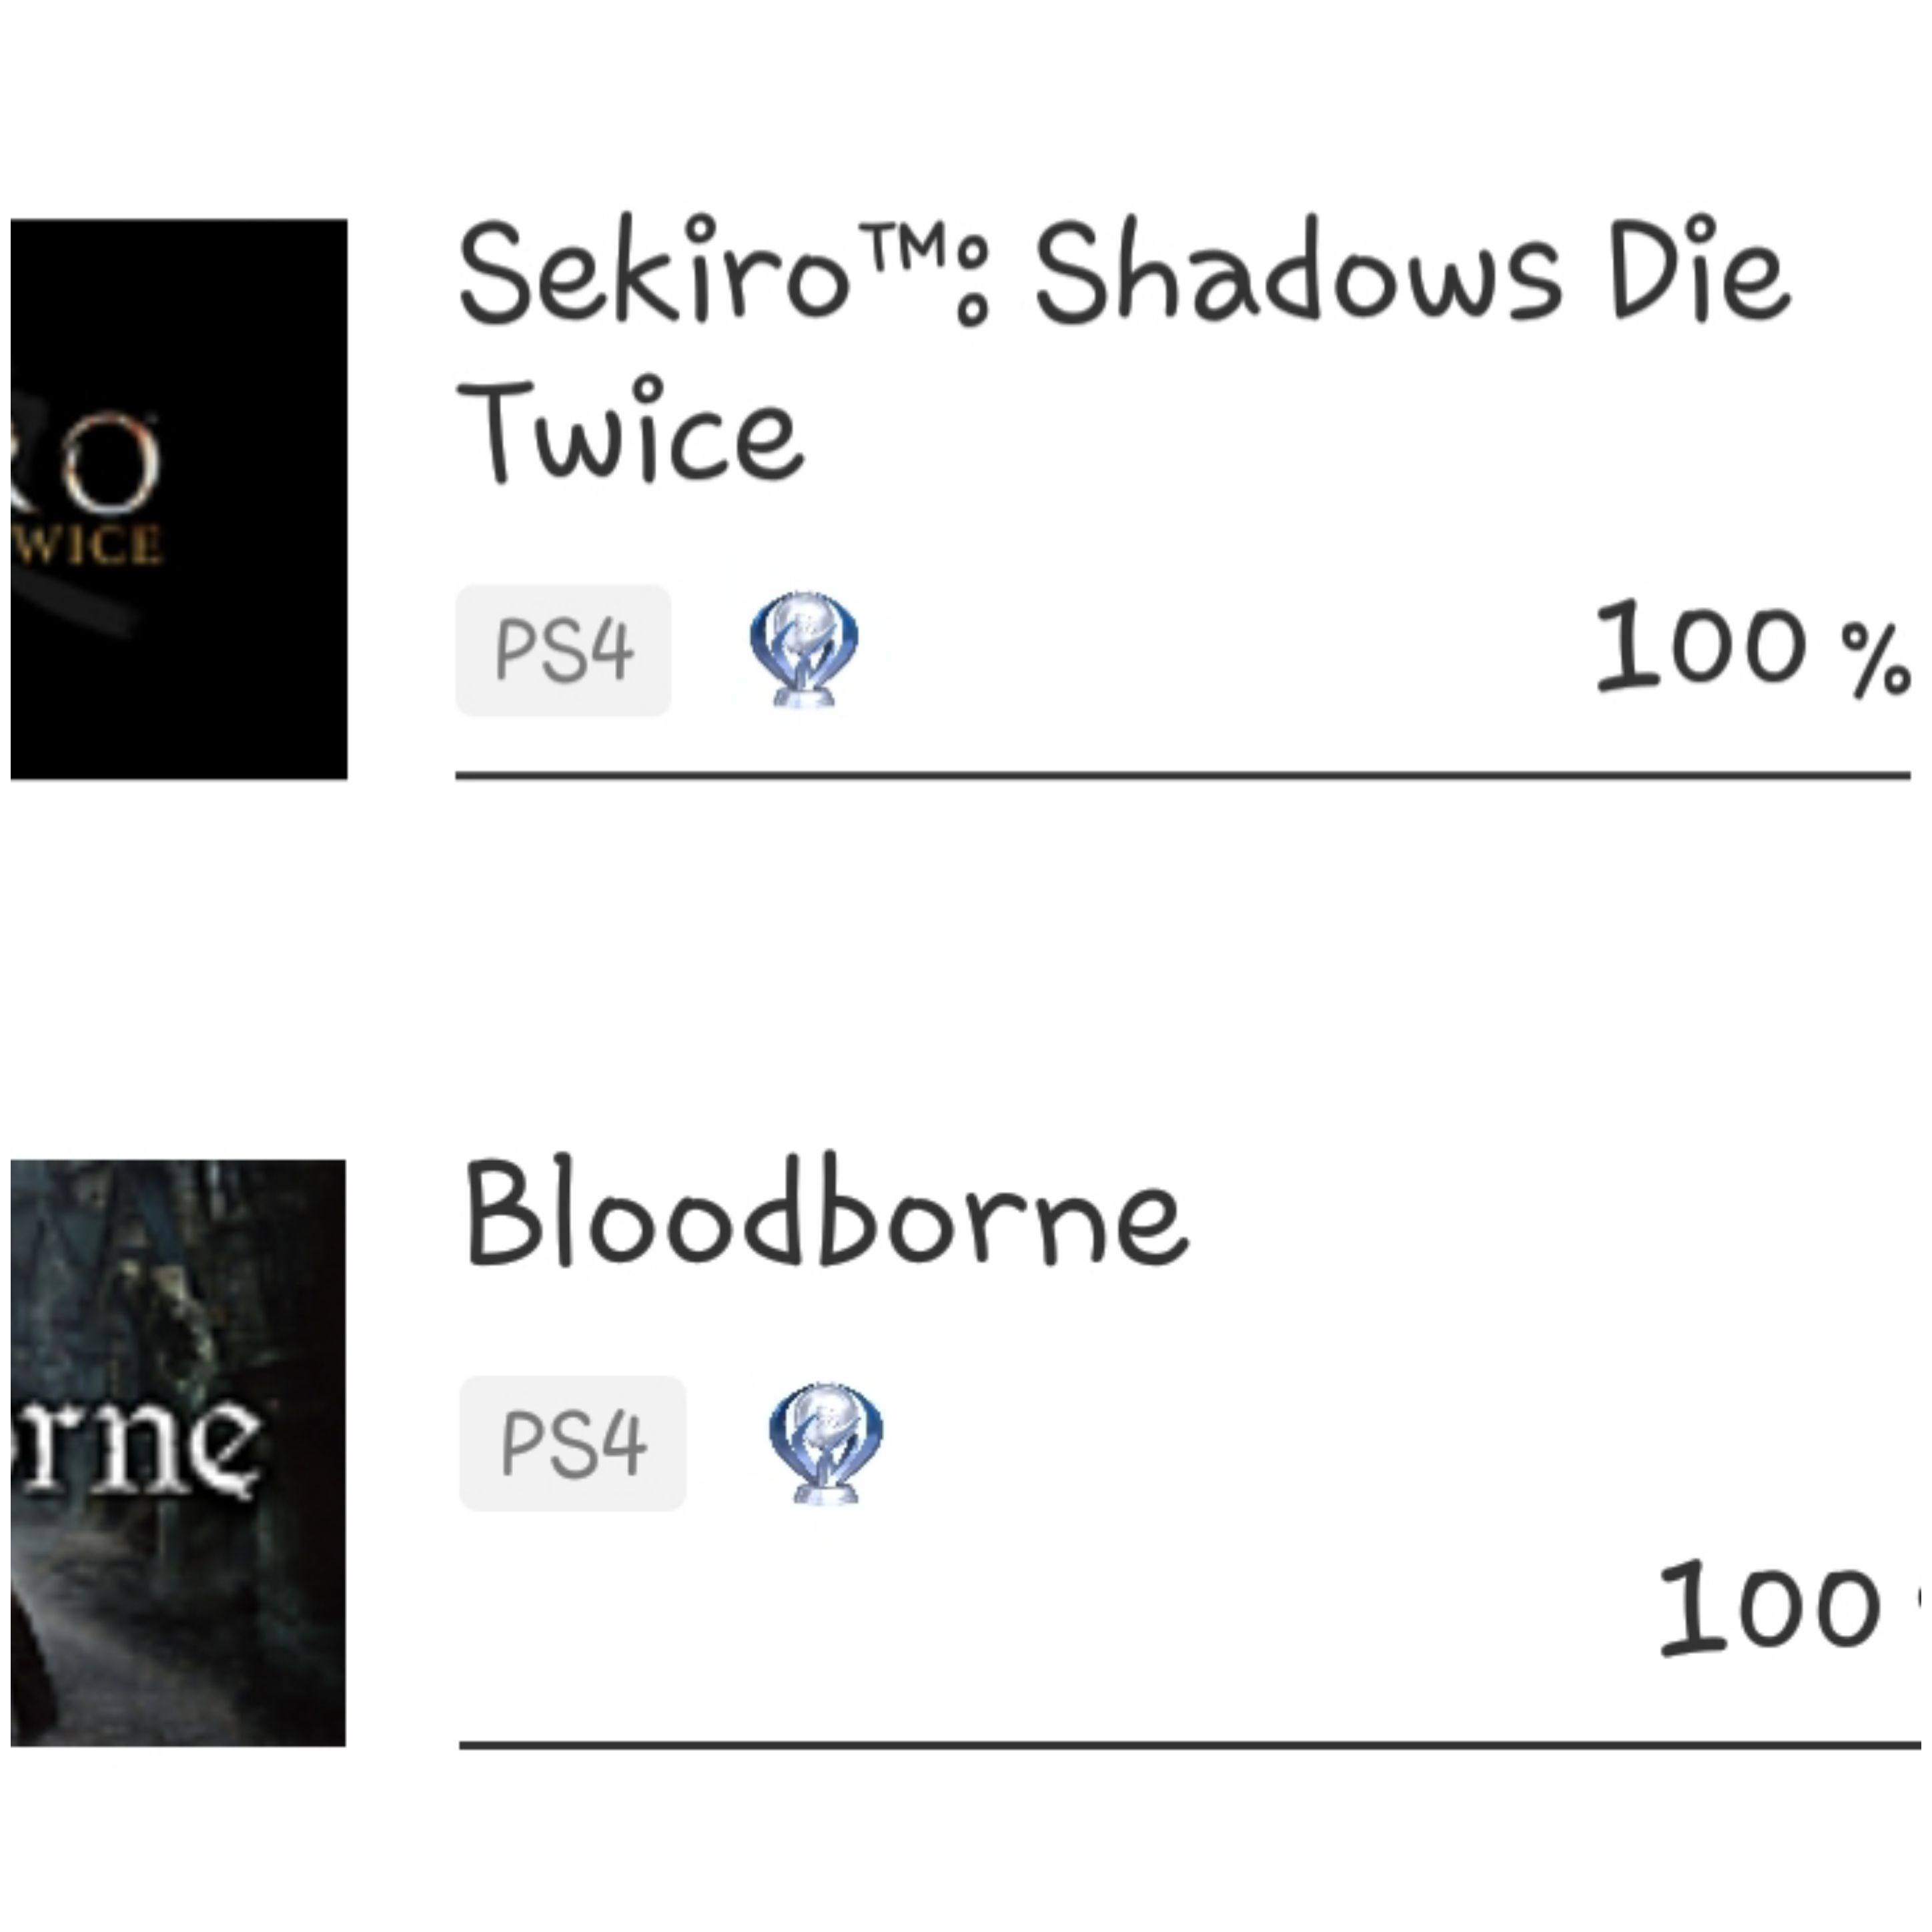Open the Bloodborne game cover thumbnail
Image resolution: width=1932 pixels, height=1932 pixels.
tap(178, 1453)
